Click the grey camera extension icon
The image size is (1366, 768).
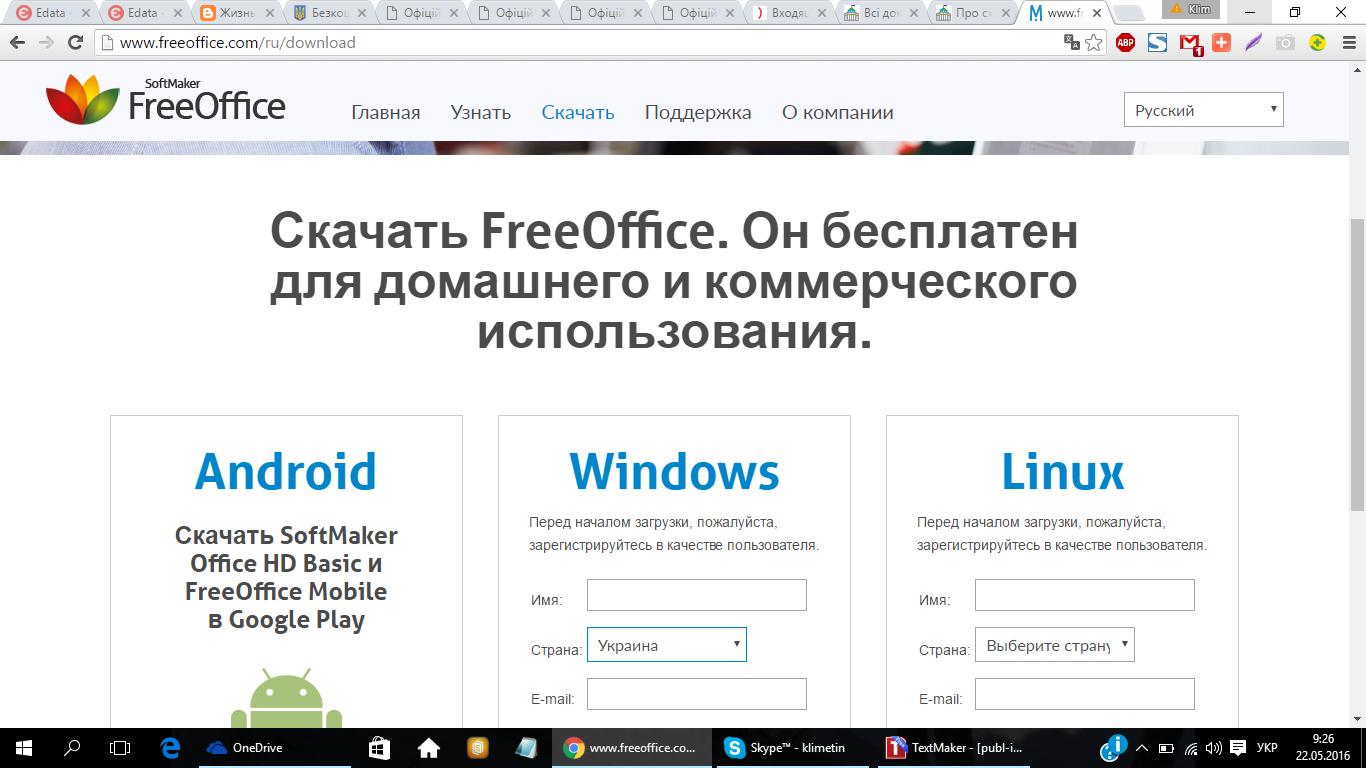(1285, 43)
